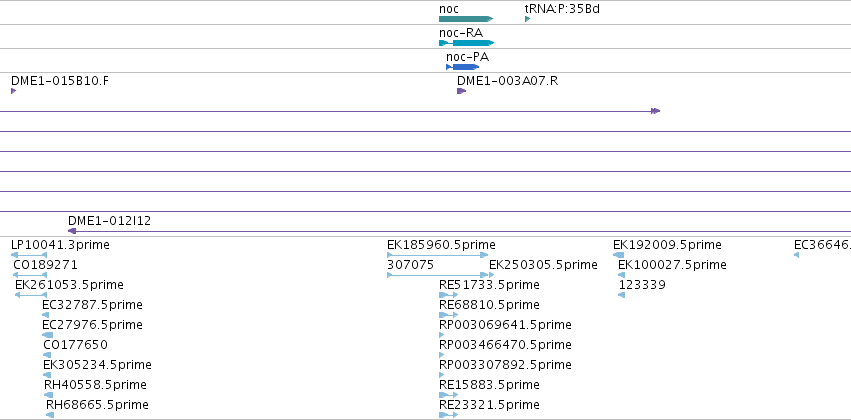This screenshot has height=420, width=851.
Task: Click the 123339 EST arrow
Action: coord(621,295)
